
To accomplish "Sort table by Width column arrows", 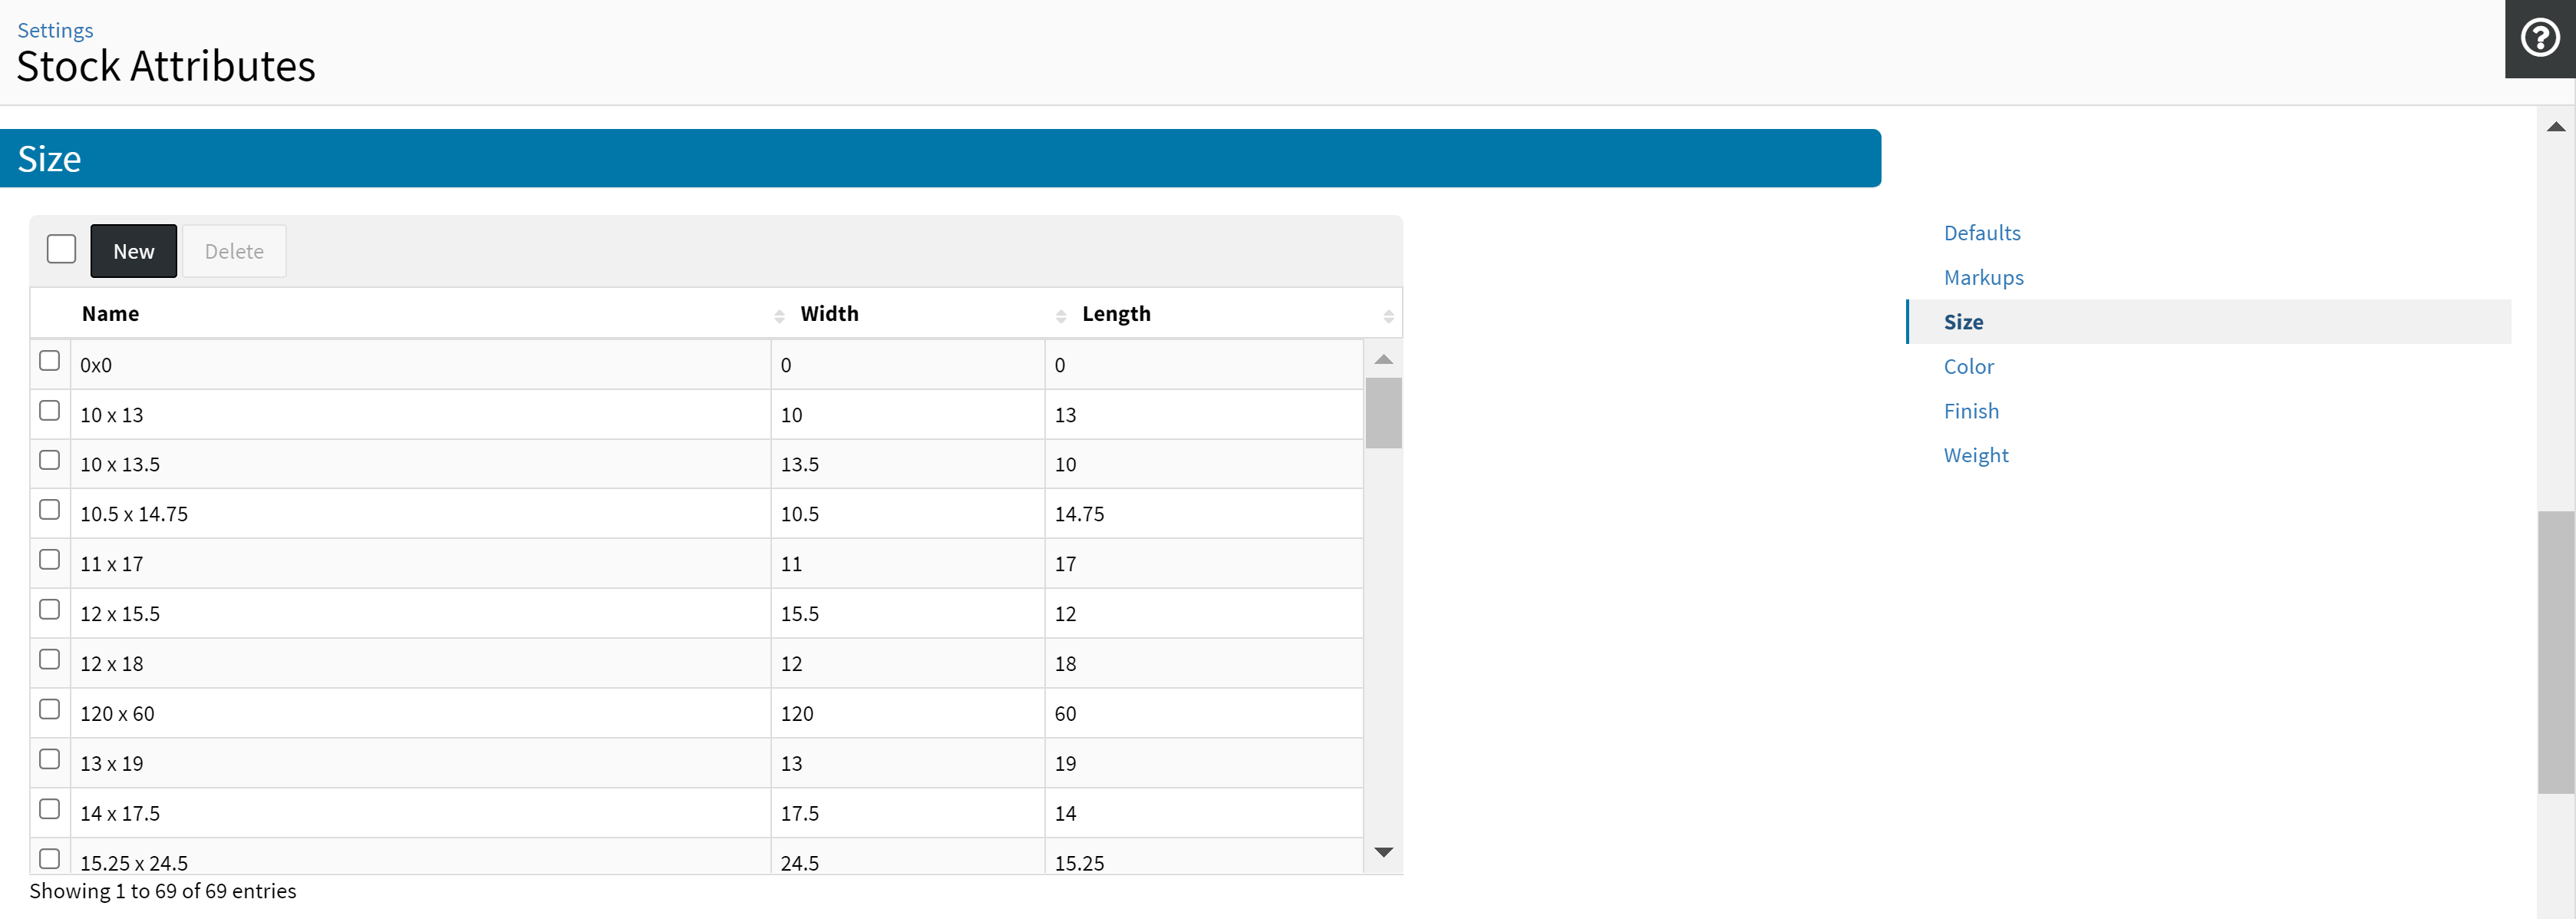I will coord(1061,316).
